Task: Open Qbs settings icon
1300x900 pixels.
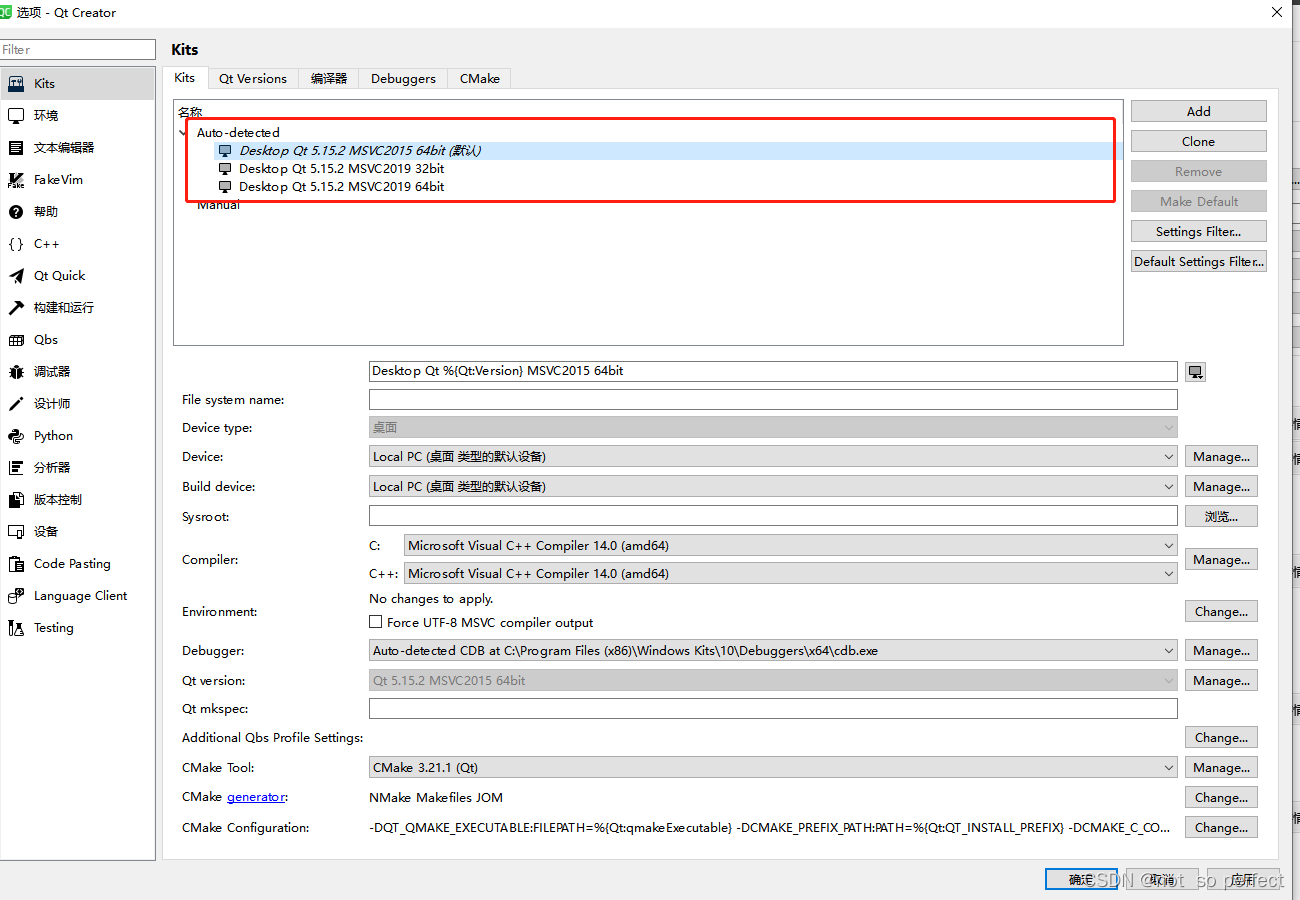Action: (x=15, y=339)
